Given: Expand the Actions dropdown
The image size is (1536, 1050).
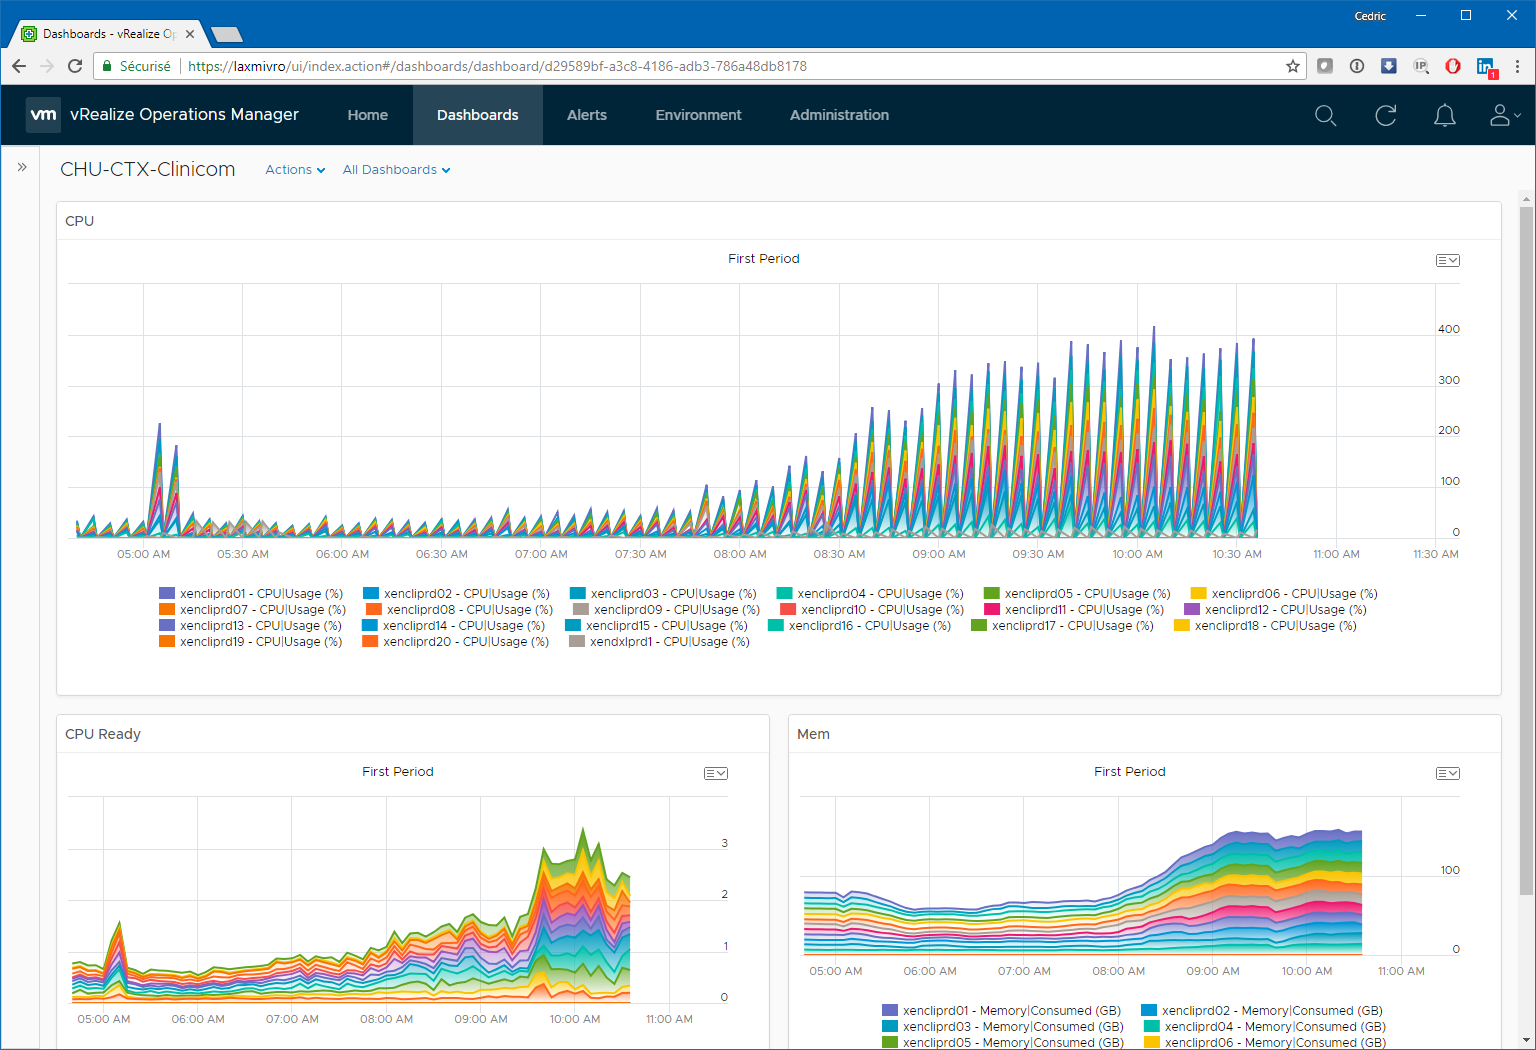Looking at the screenshot, I should pyautogui.click(x=295, y=170).
